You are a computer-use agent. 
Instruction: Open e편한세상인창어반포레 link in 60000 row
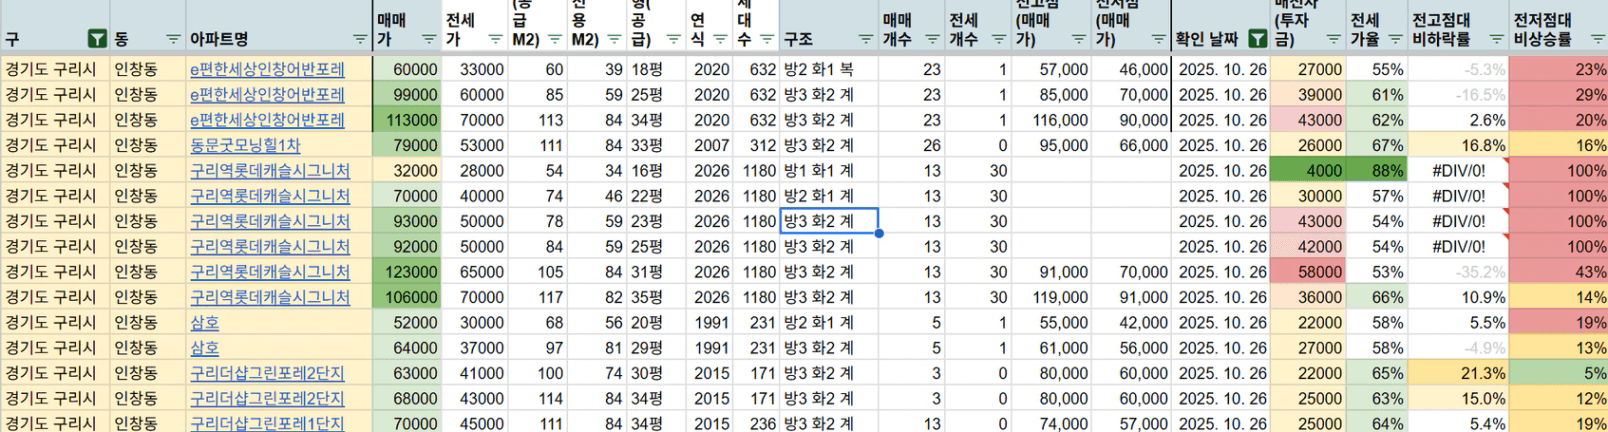tap(267, 70)
